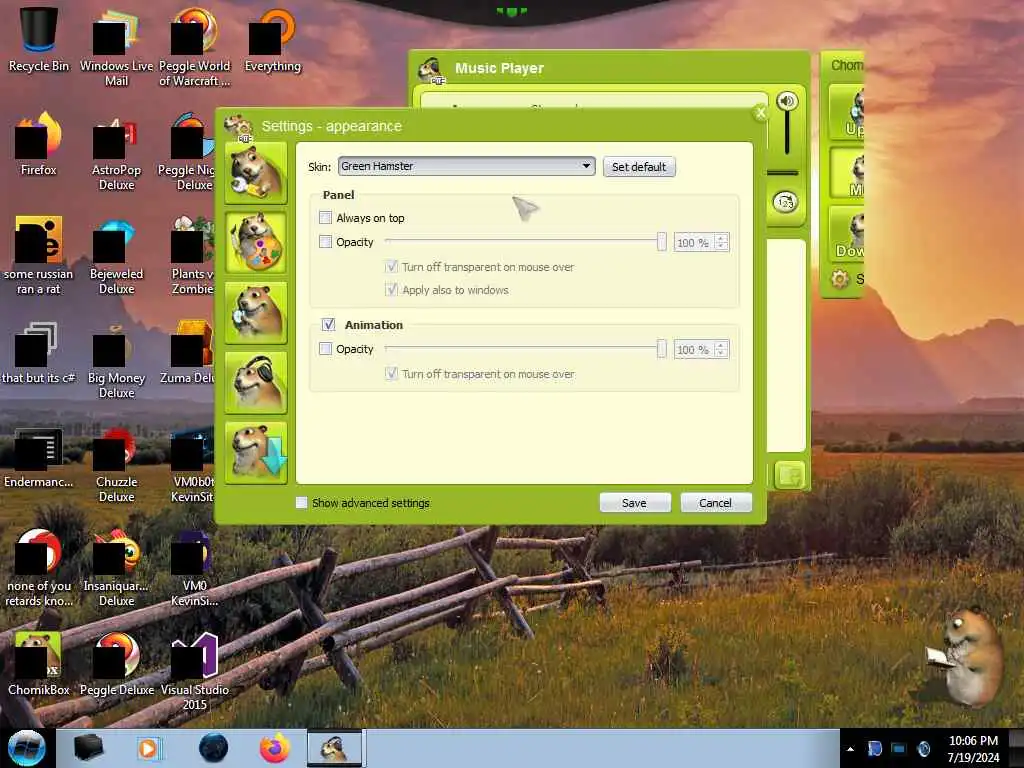Open the Windows Start menu orb
1024x768 pixels.
point(27,748)
